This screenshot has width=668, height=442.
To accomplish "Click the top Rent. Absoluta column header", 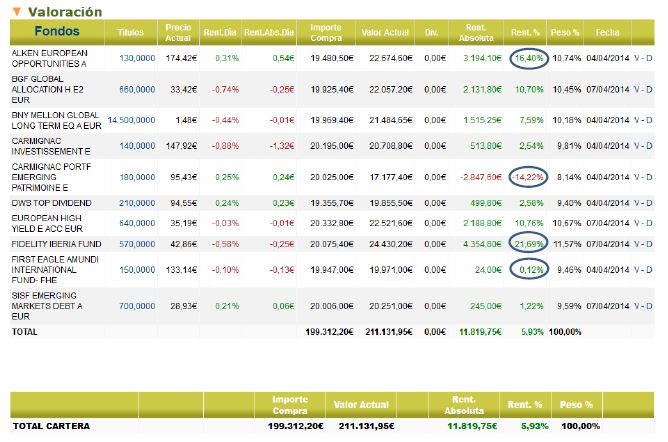I will (476, 32).
